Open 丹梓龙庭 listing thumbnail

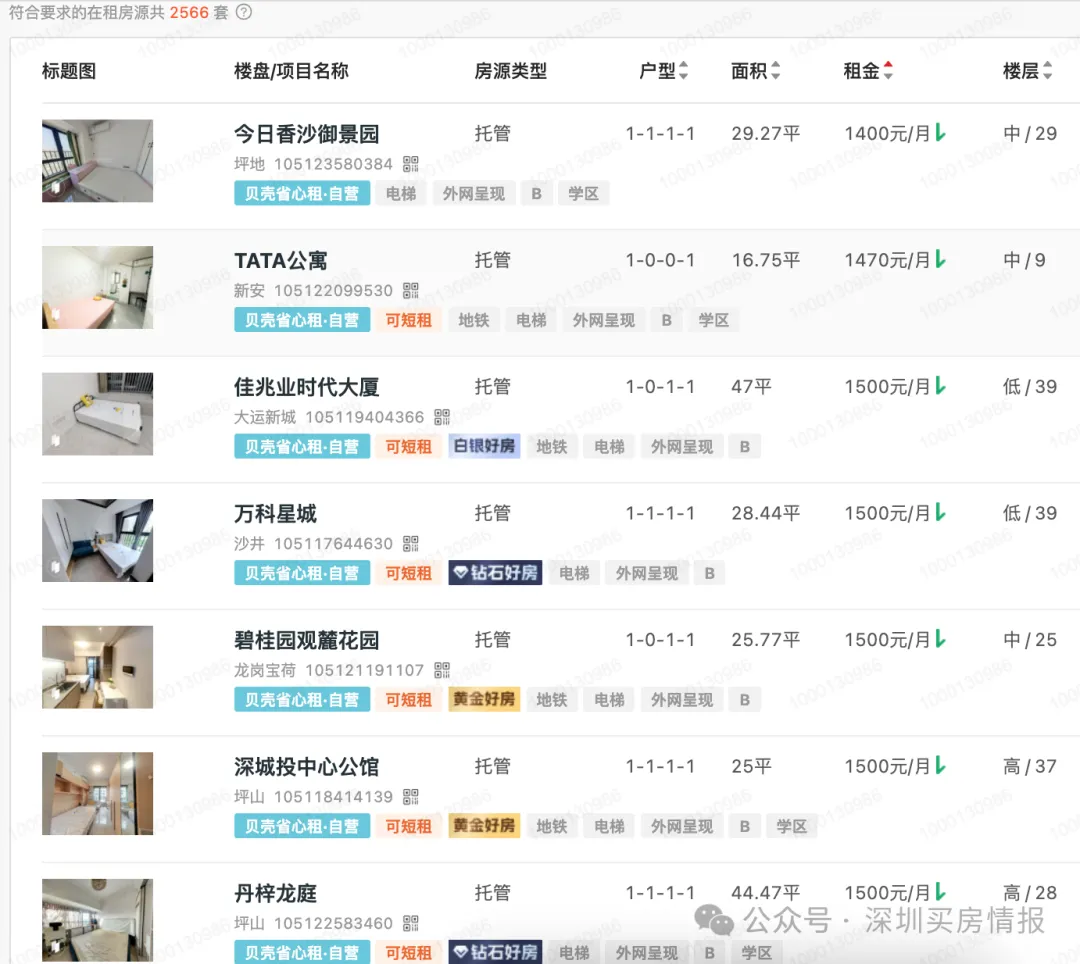(x=97, y=920)
